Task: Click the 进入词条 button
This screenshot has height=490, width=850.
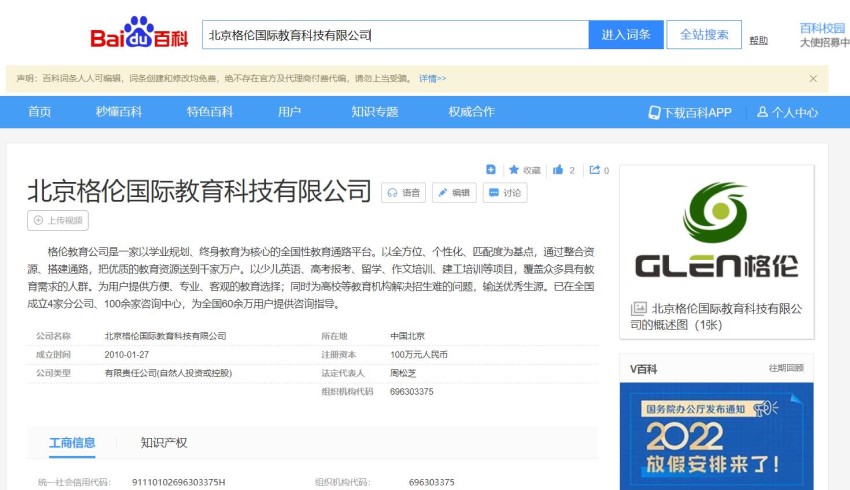Action: pos(626,35)
